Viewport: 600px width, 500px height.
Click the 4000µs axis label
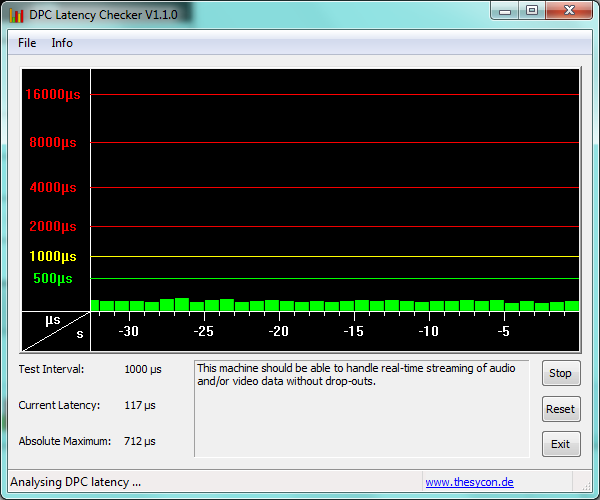click(x=53, y=187)
